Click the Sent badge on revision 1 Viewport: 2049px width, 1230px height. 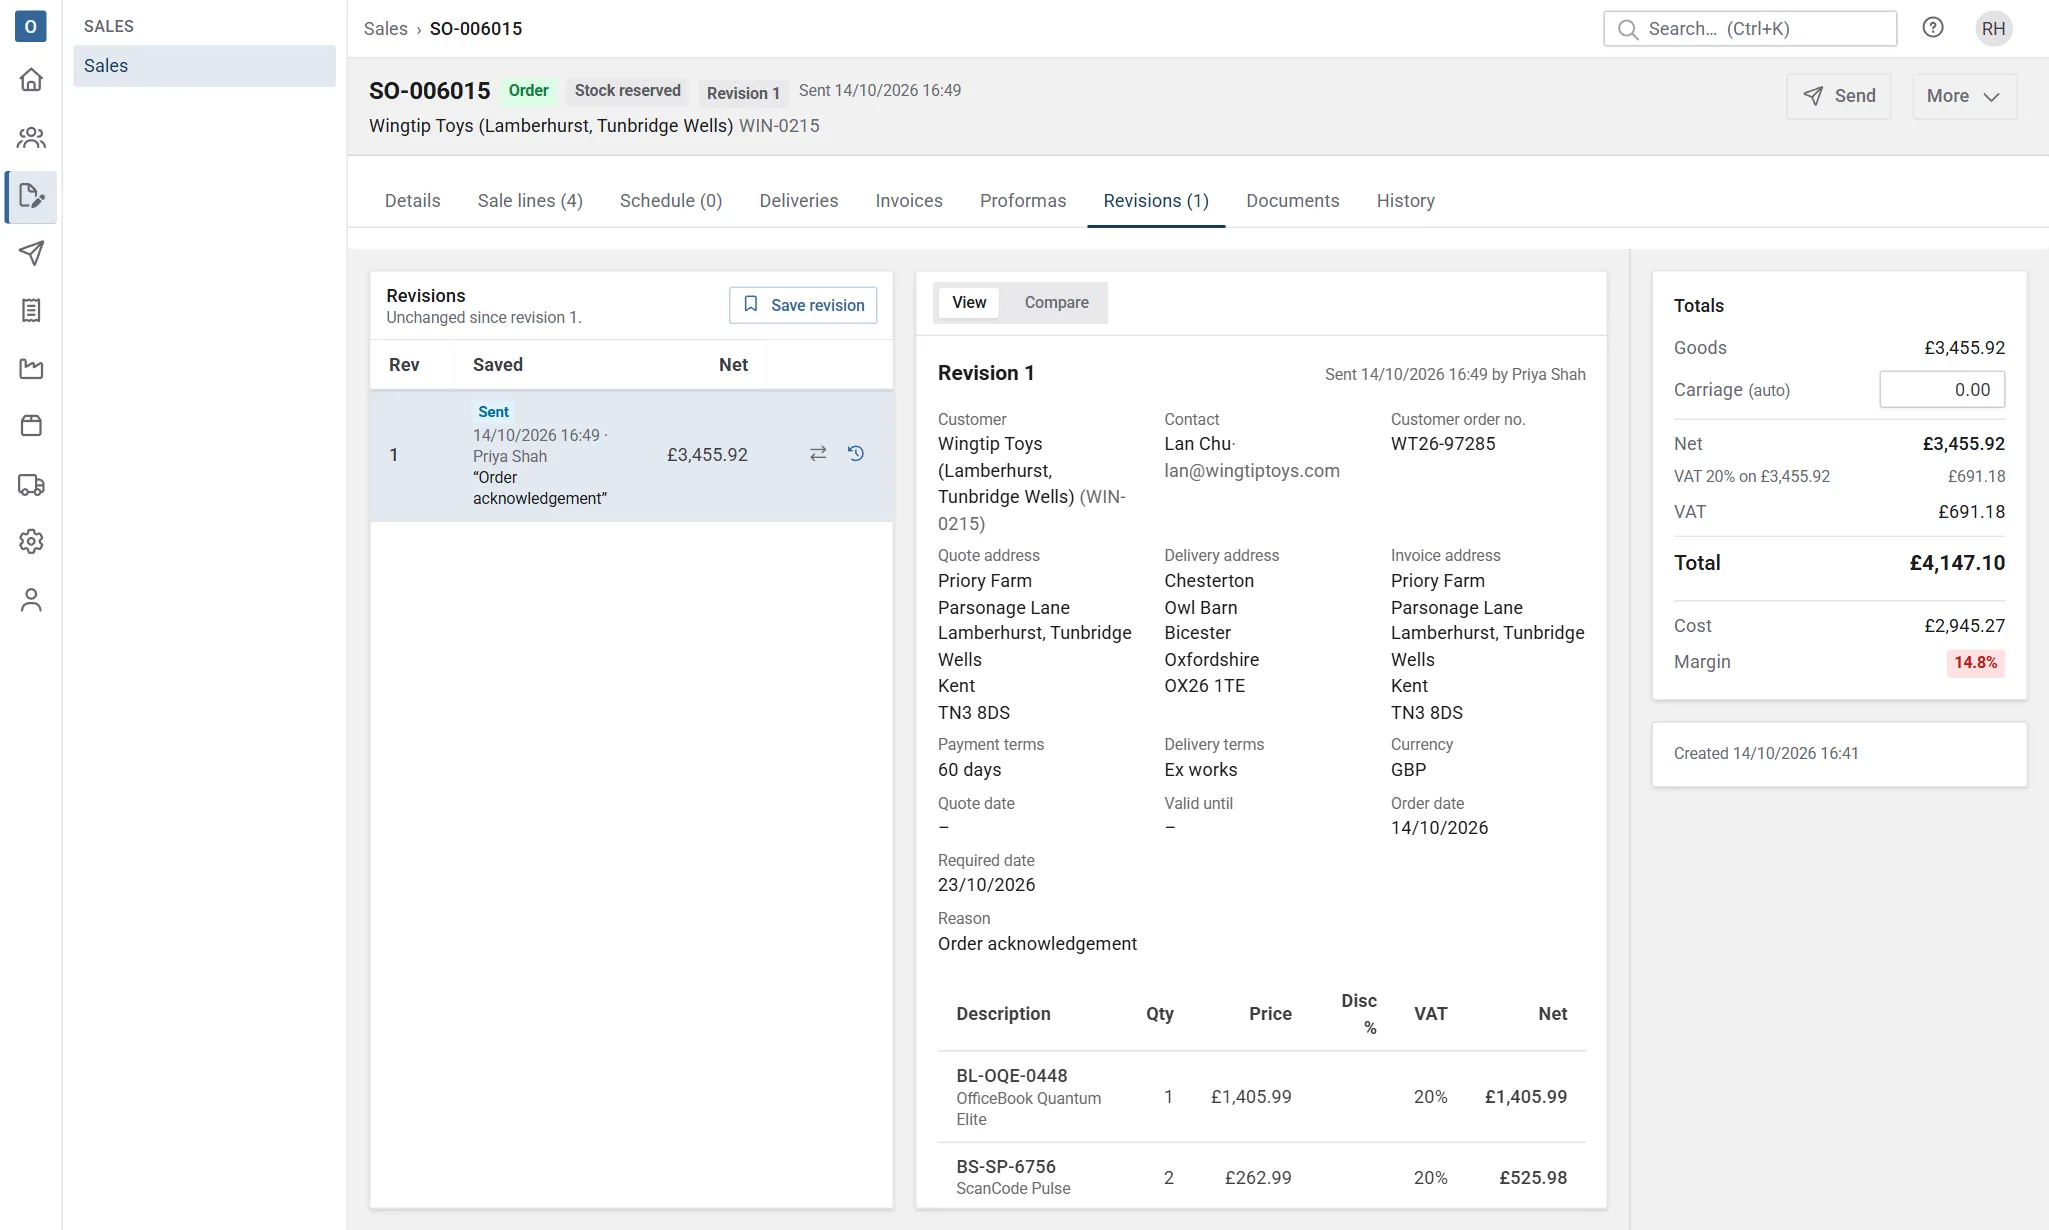(x=493, y=412)
